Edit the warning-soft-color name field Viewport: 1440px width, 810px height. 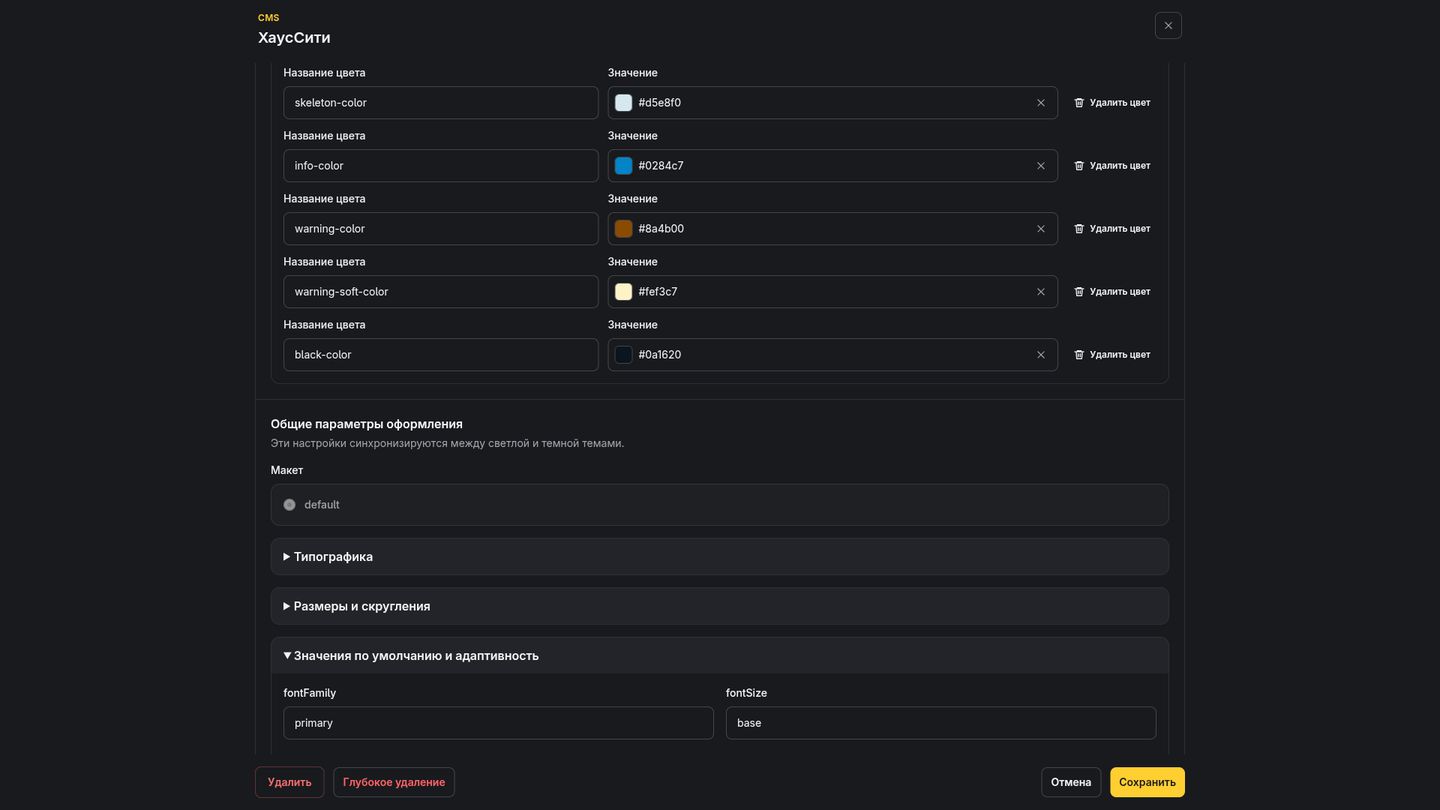tap(441, 292)
